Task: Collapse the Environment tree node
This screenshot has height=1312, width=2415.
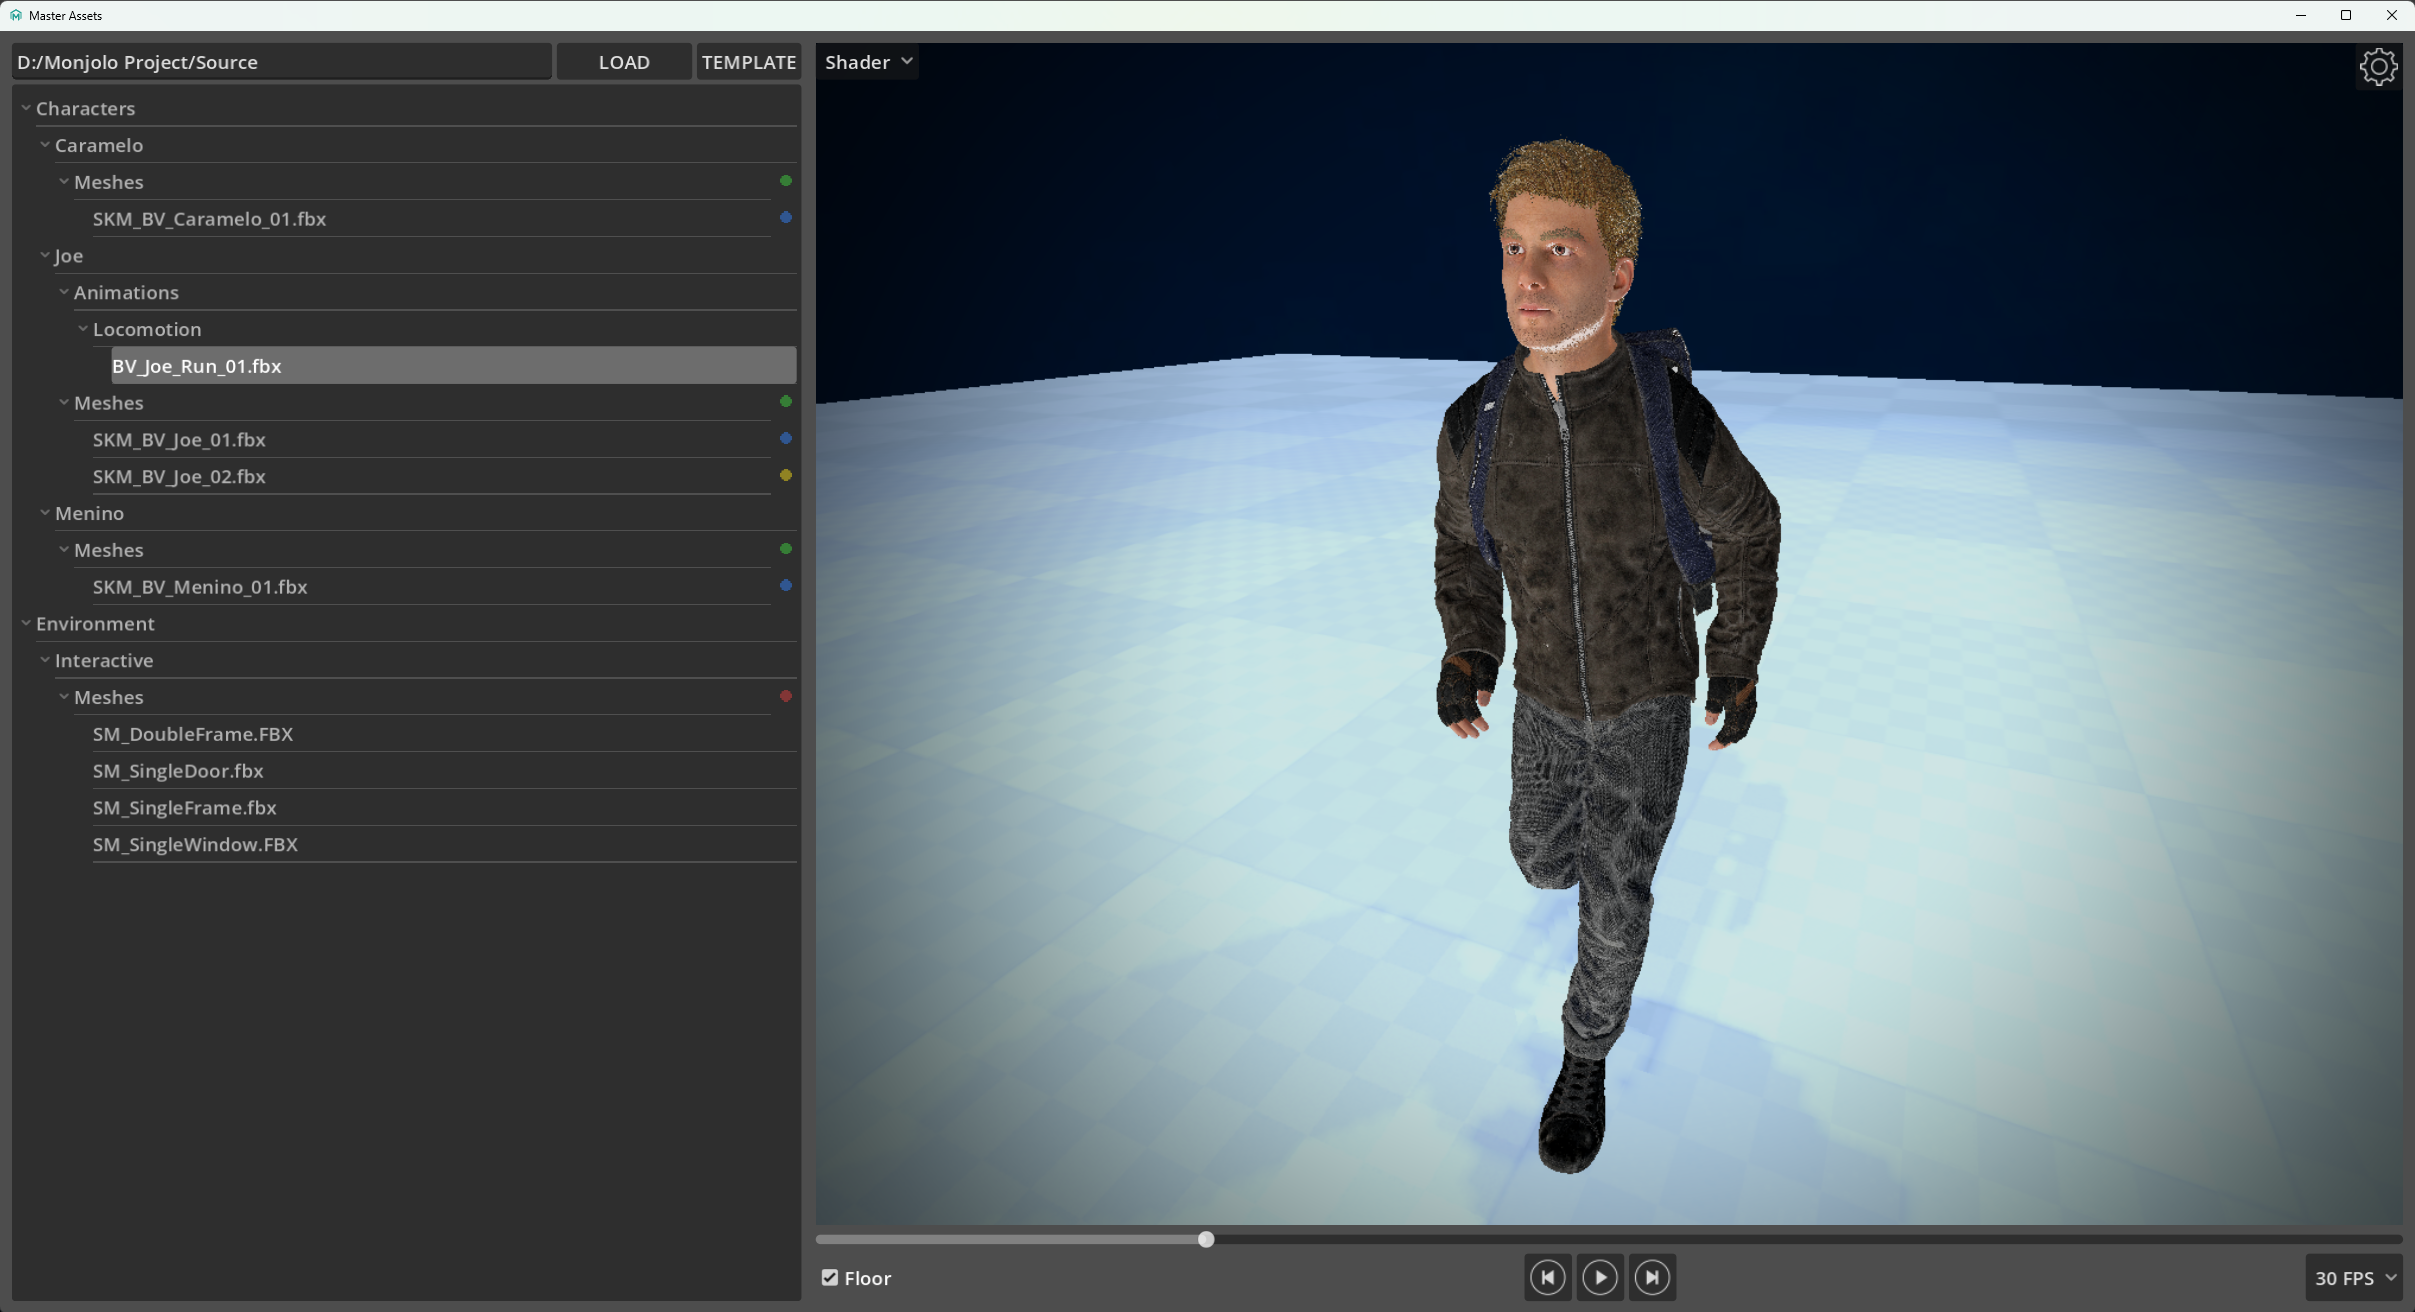Action: 26,623
